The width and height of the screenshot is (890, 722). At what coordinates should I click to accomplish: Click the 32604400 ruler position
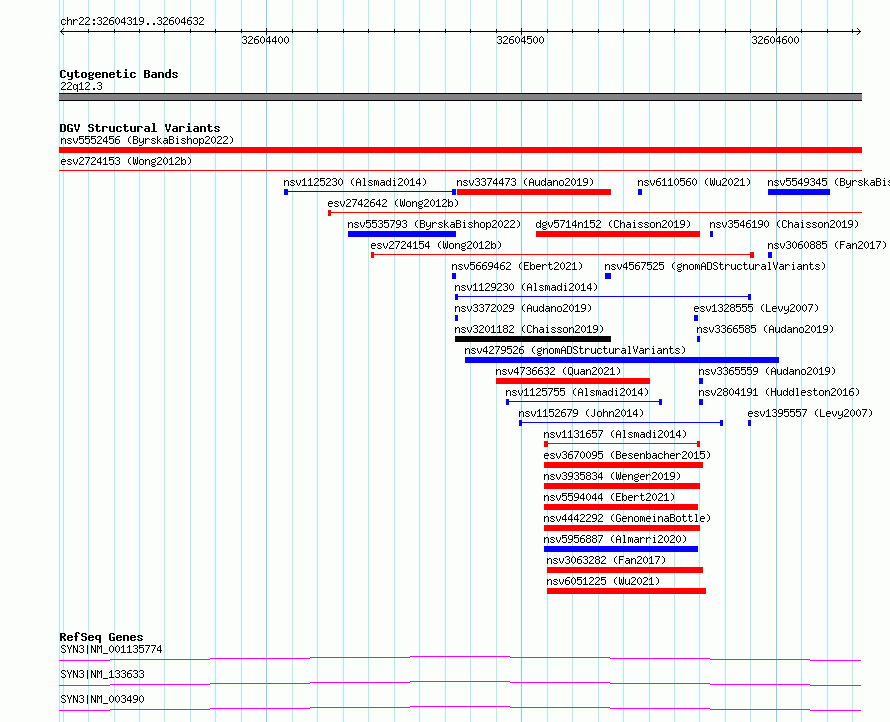tap(266, 40)
